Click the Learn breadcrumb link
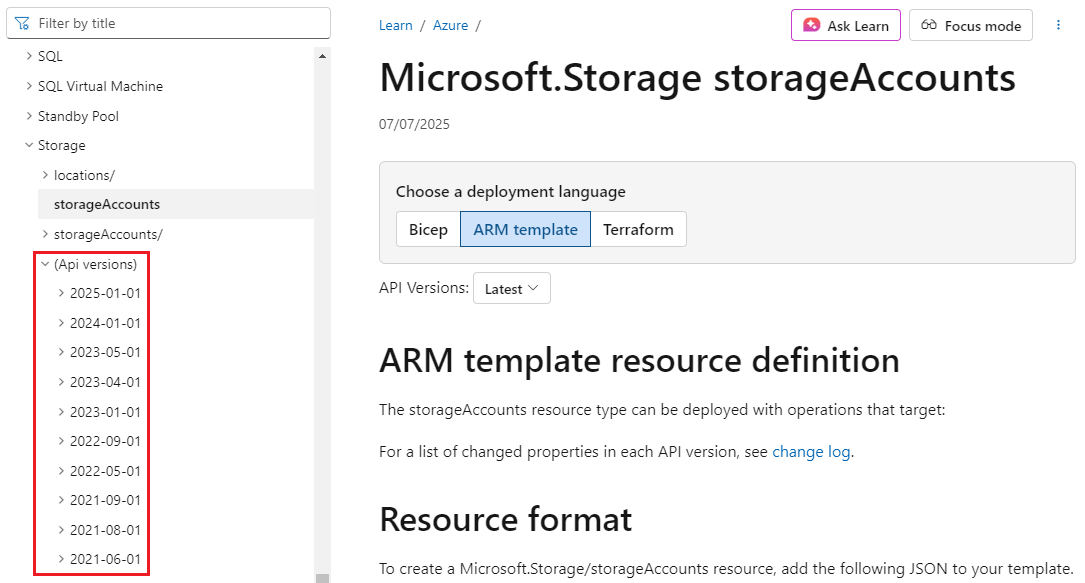Viewport: 1085px width, 583px height. [x=395, y=25]
